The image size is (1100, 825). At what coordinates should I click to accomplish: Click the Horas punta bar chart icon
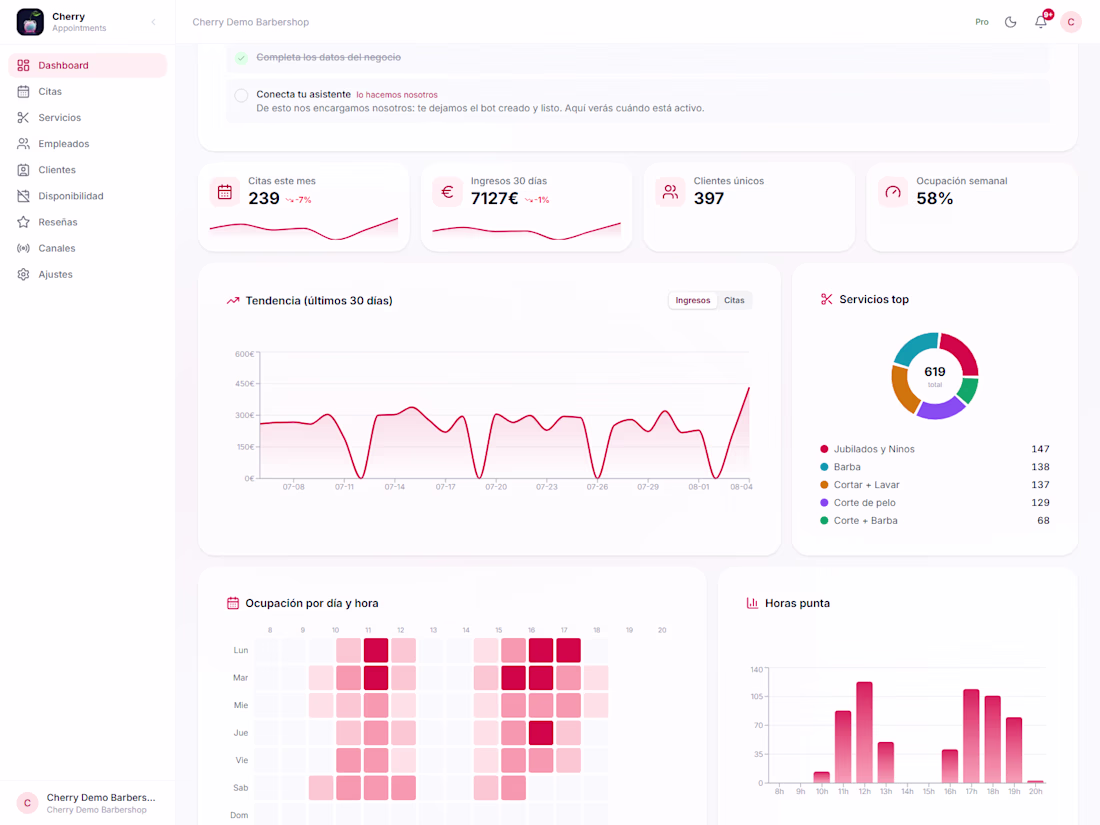point(753,603)
